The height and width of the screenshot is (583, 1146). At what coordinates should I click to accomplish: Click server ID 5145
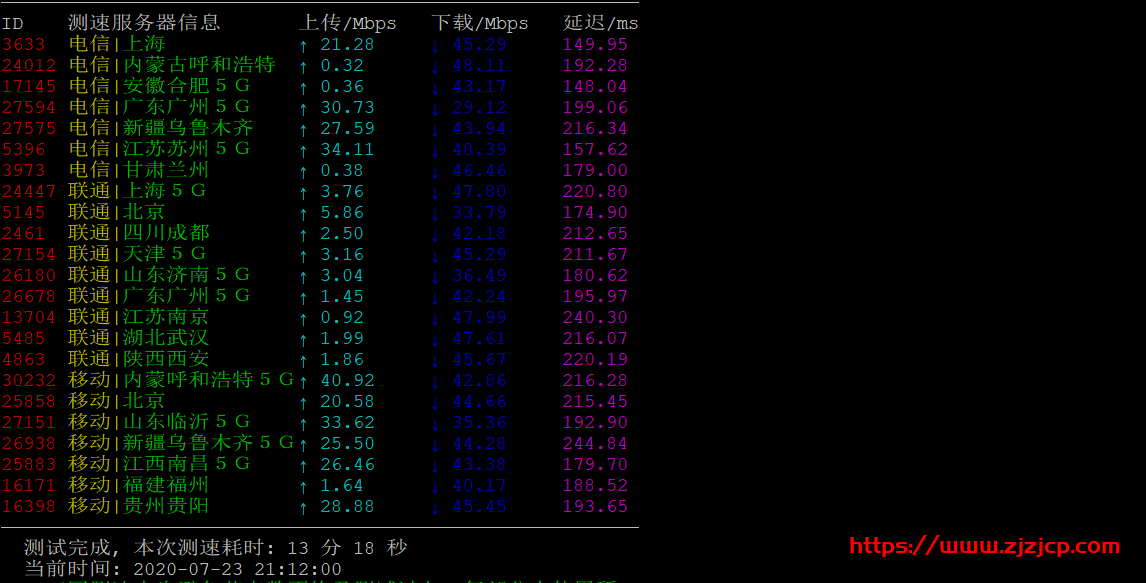(23, 213)
